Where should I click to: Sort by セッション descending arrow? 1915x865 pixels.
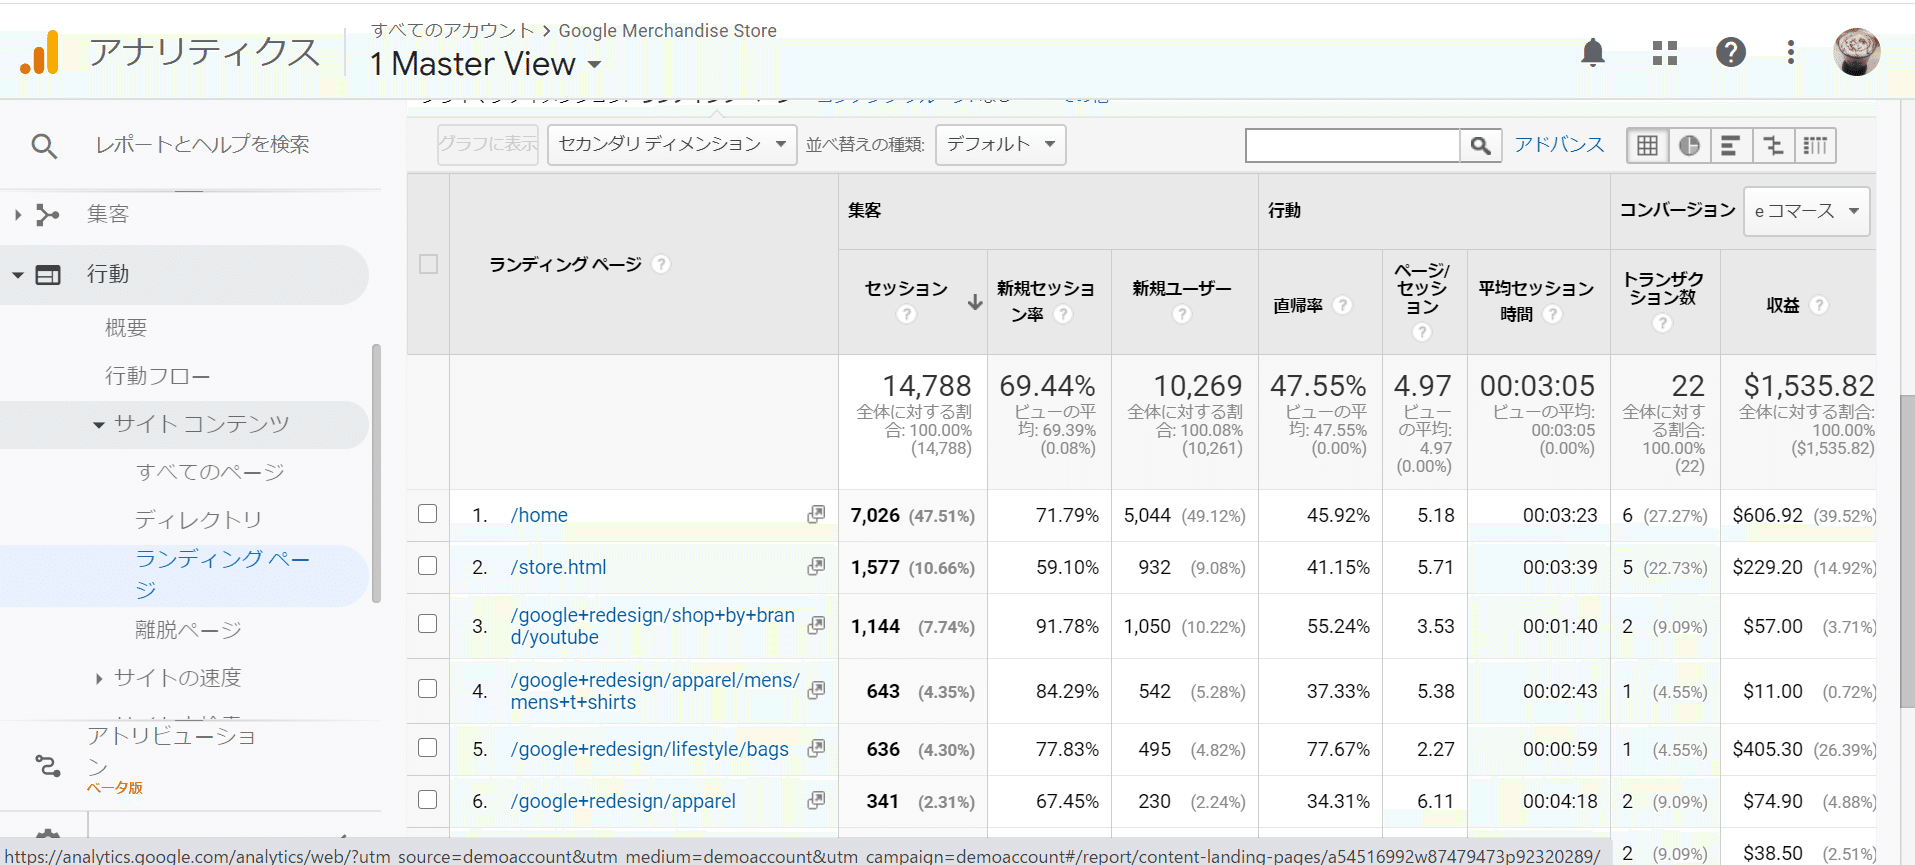[975, 302]
